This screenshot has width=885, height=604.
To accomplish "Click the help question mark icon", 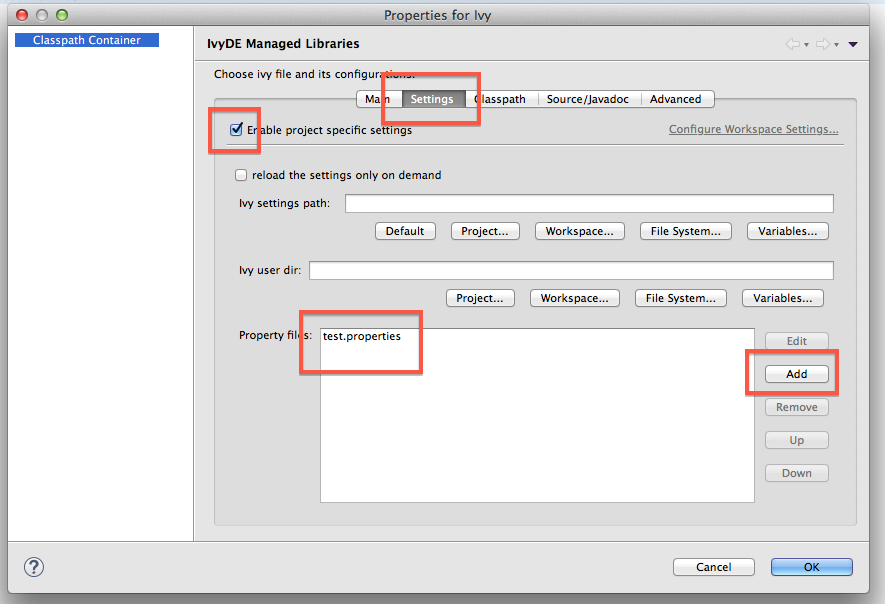I will 34,567.
